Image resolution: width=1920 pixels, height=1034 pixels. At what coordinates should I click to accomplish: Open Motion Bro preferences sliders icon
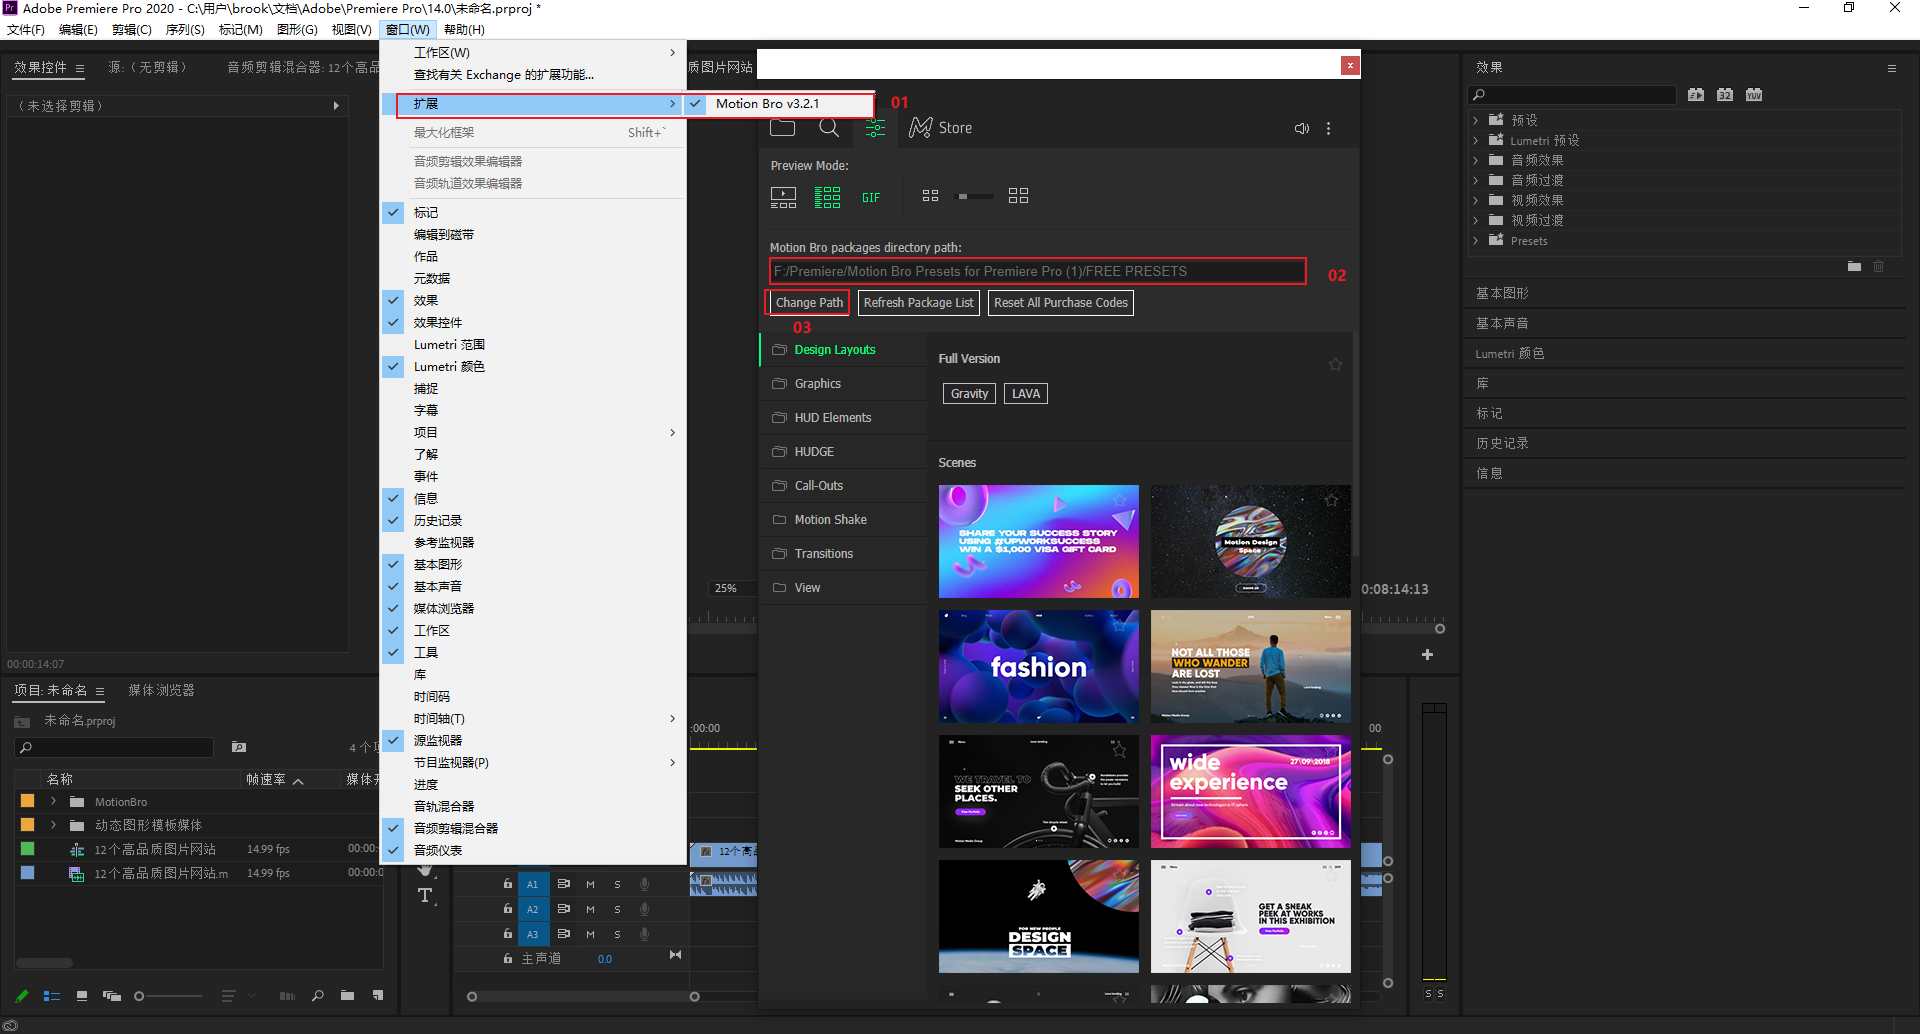(875, 127)
